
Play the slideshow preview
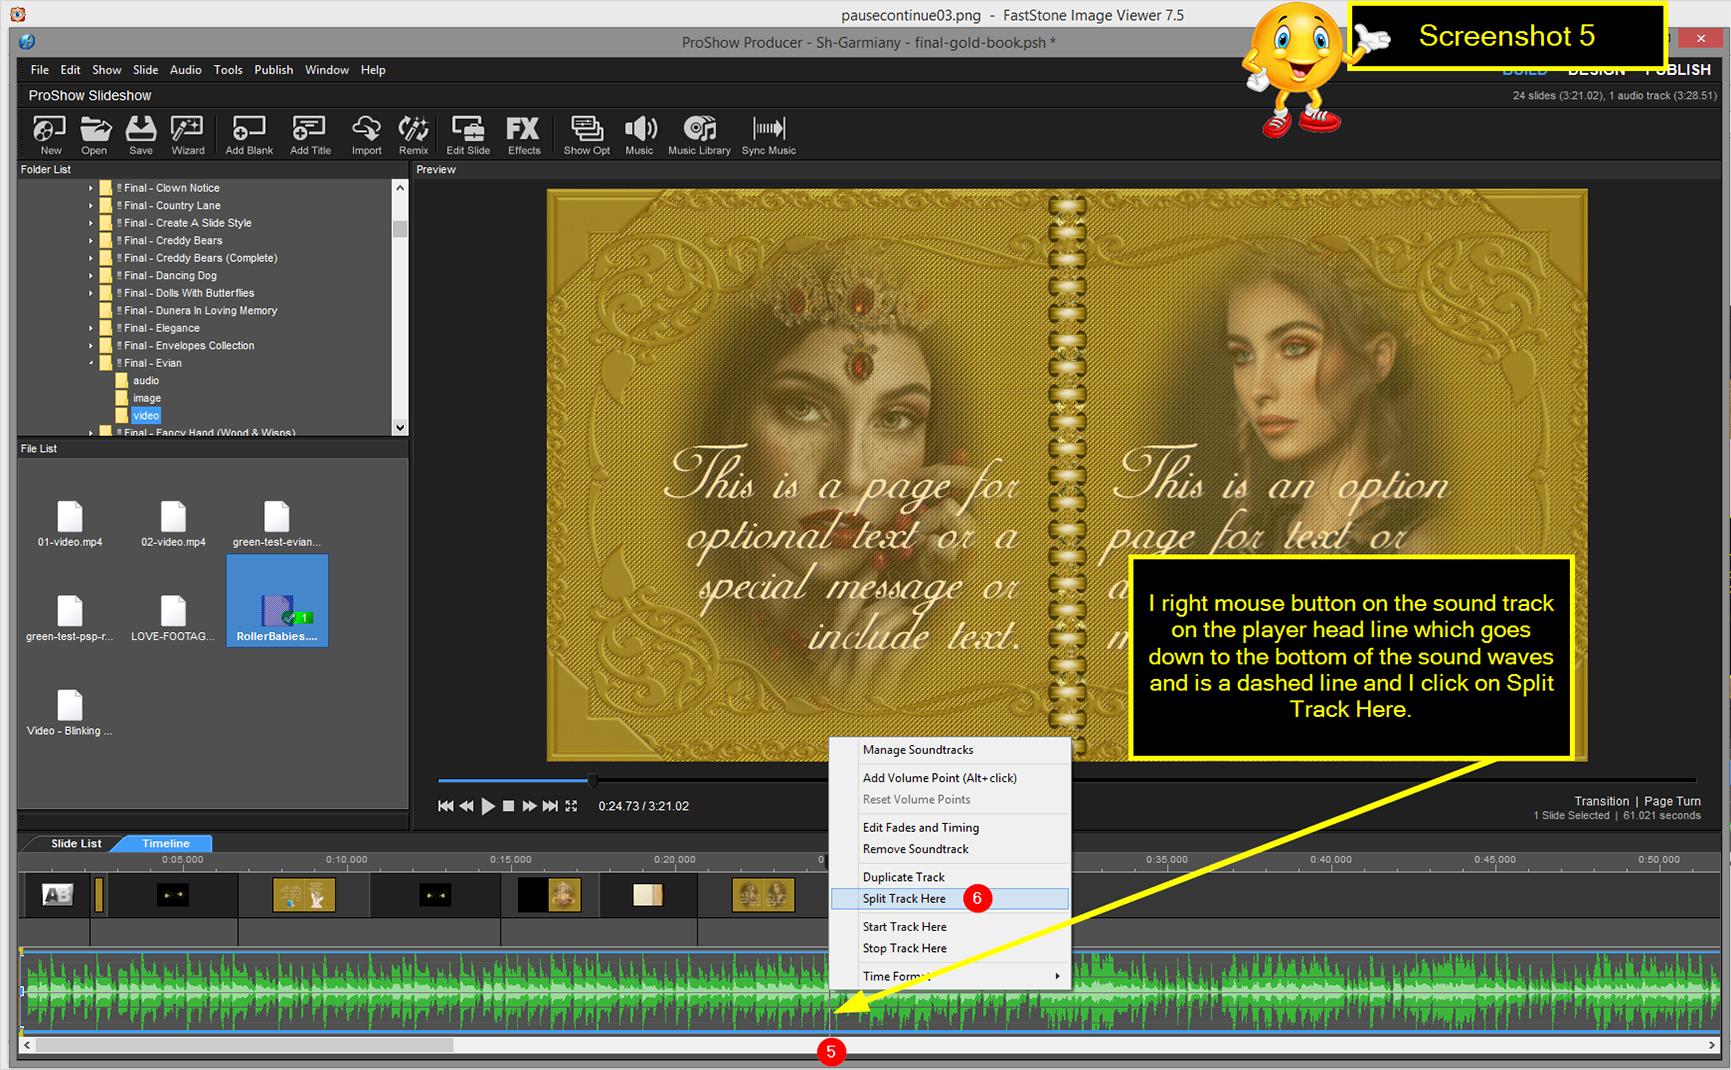click(x=488, y=806)
